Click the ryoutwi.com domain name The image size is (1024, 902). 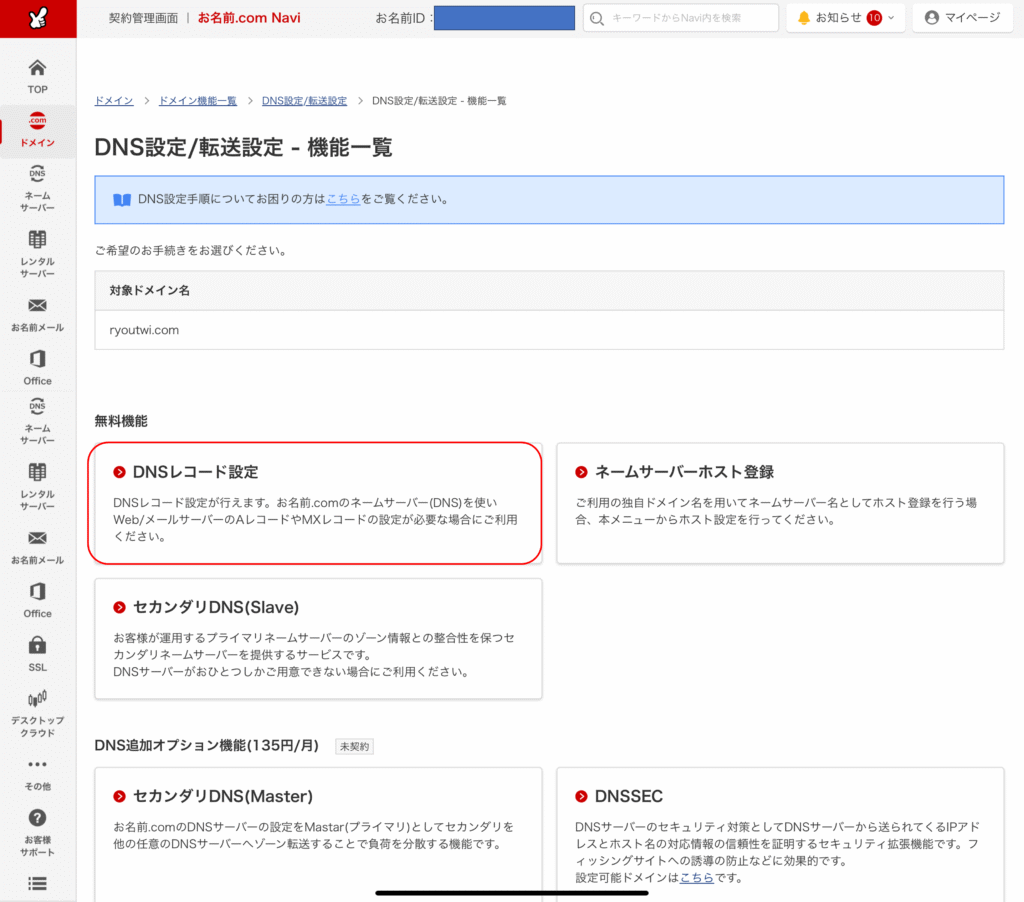144,330
